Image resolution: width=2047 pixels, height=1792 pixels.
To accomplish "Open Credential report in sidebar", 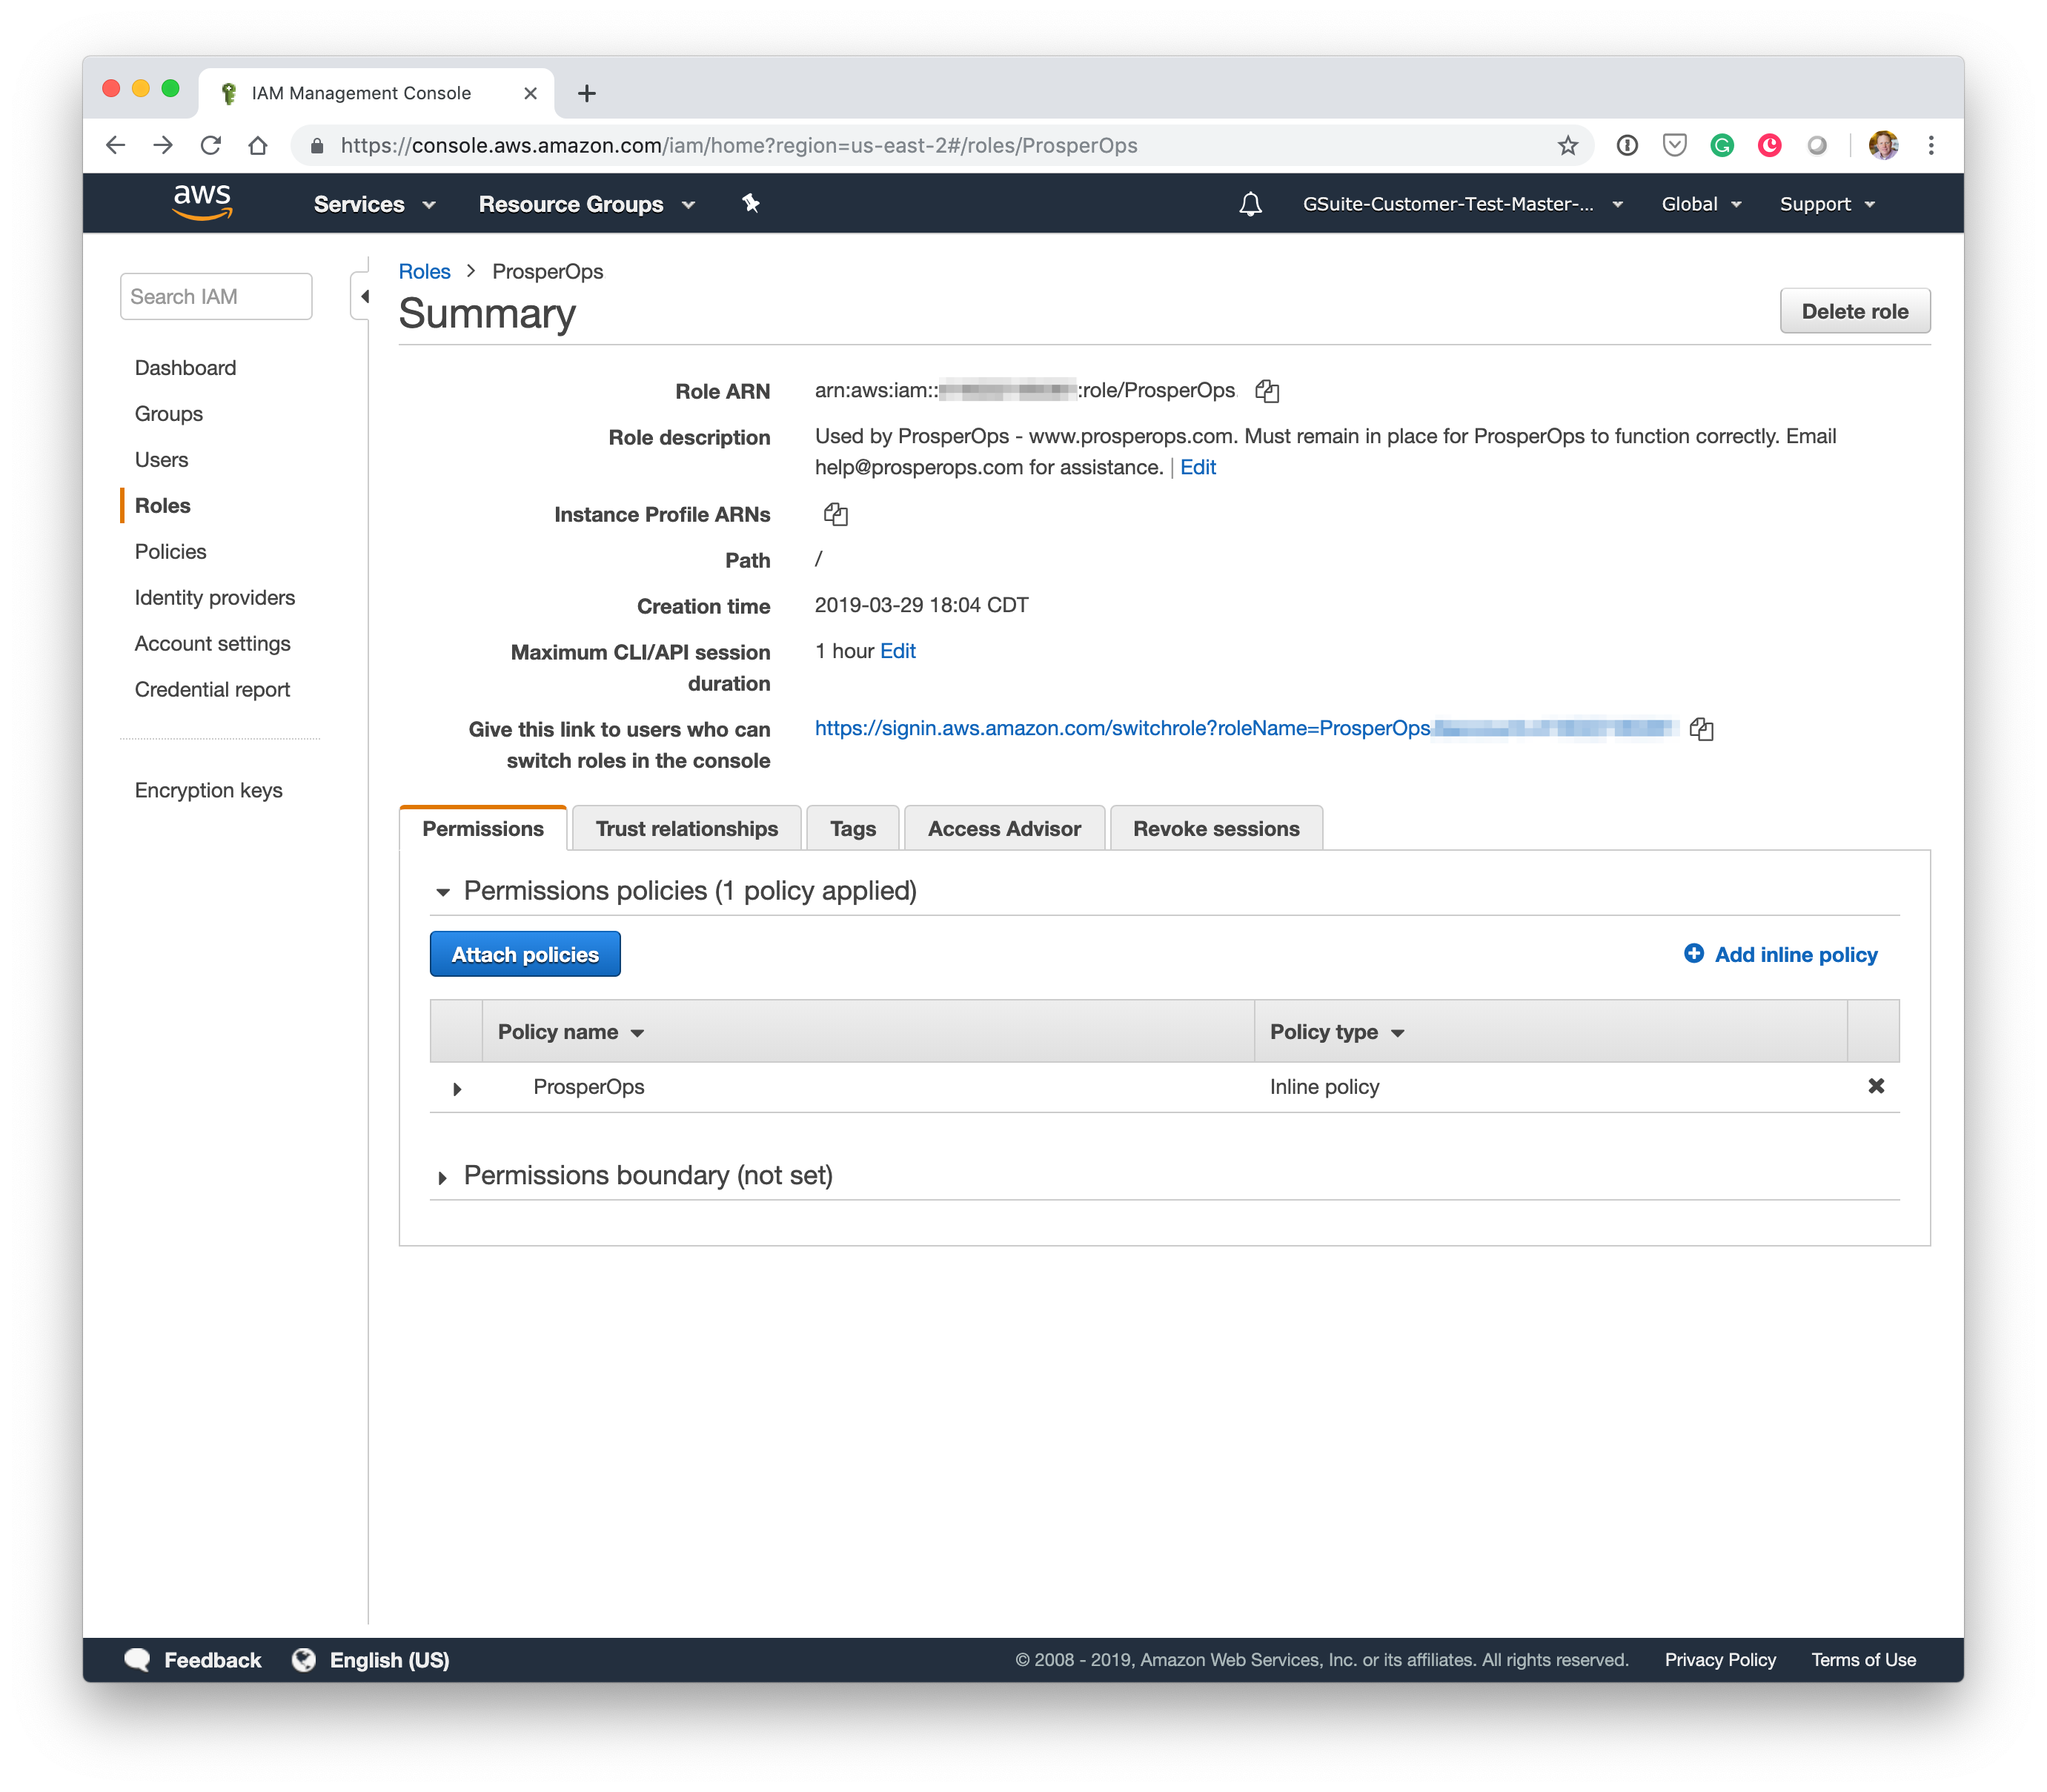I will [x=212, y=690].
